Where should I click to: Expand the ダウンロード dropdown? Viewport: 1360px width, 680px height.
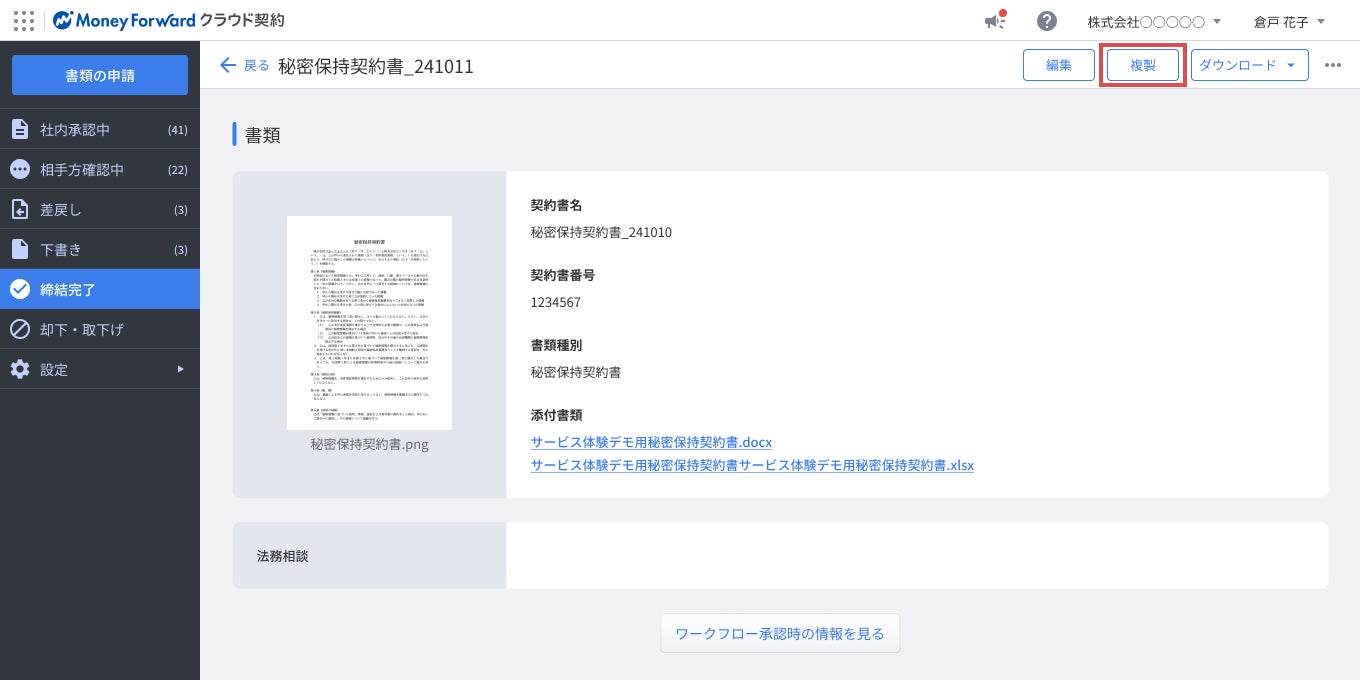(1250, 65)
